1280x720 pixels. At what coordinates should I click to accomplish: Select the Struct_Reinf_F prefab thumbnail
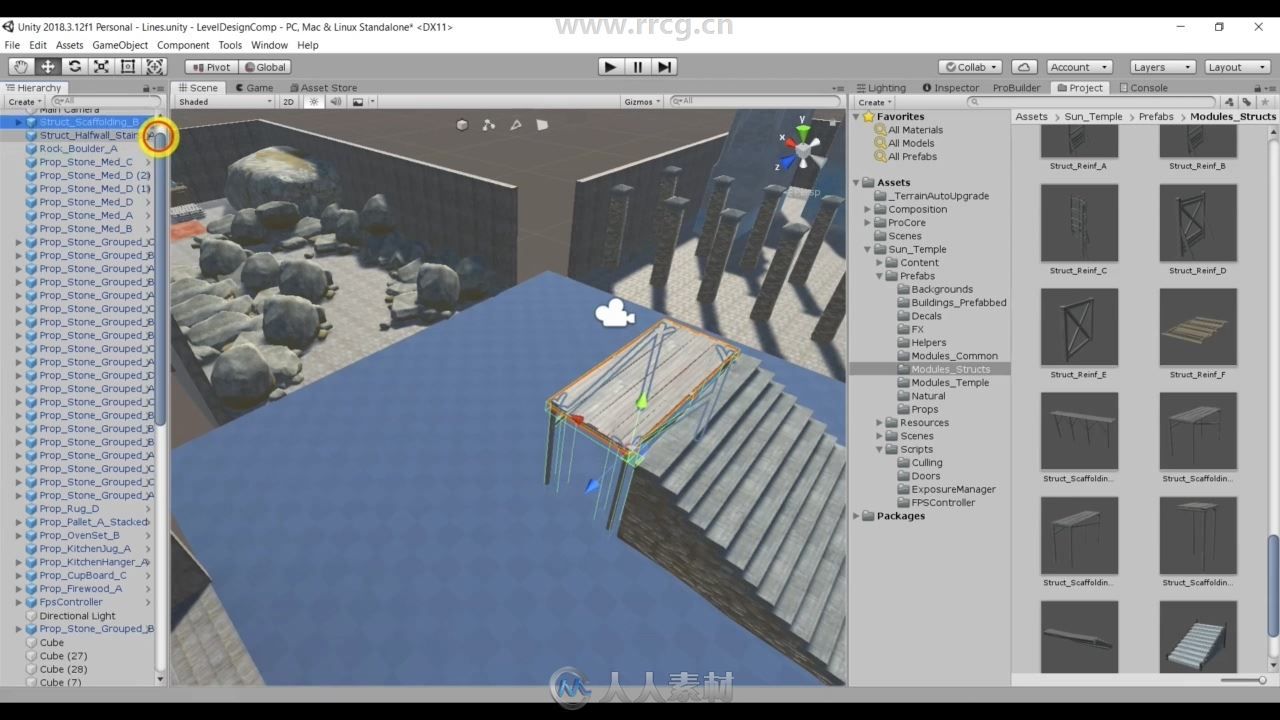tap(1198, 327)
